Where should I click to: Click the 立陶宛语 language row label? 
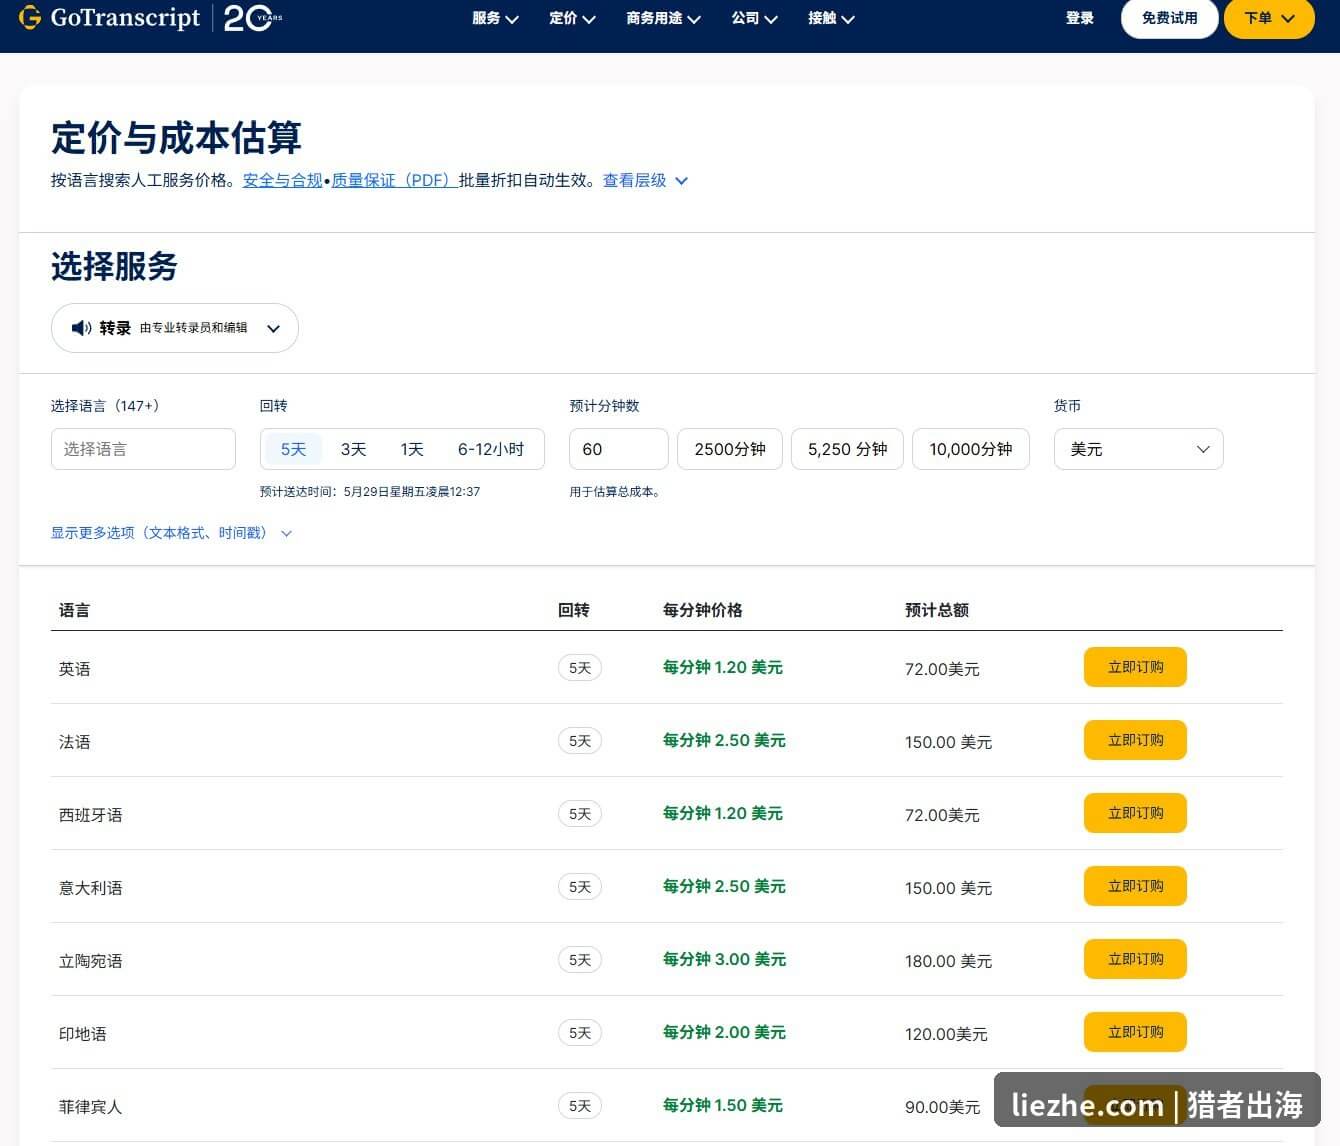pos(91,961)
